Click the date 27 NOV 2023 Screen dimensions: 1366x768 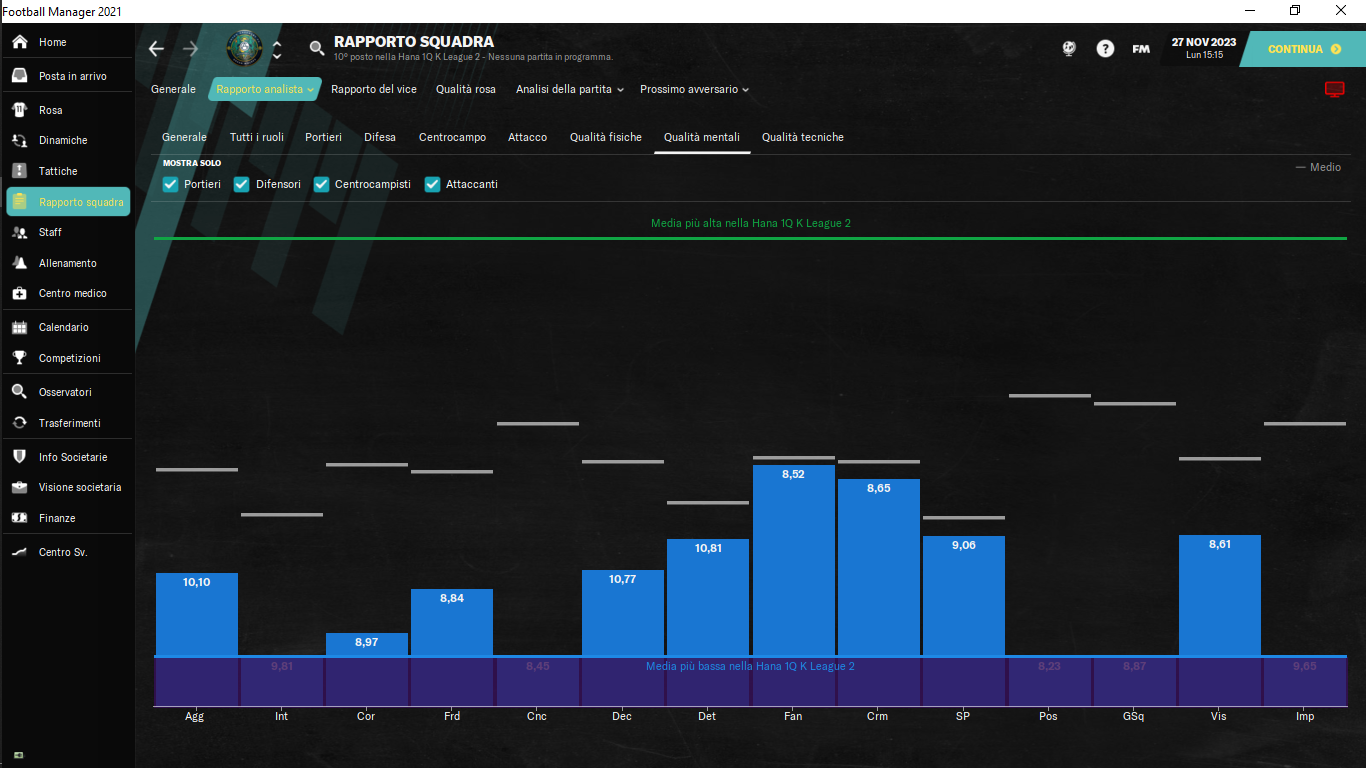click(x=1204, y=42)
